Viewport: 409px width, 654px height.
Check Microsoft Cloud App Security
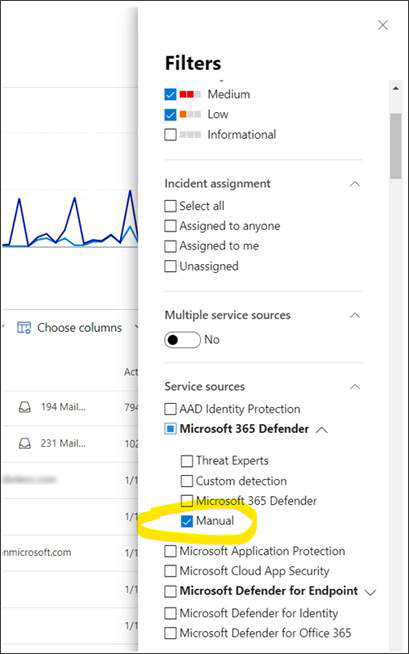click(170, 571)
